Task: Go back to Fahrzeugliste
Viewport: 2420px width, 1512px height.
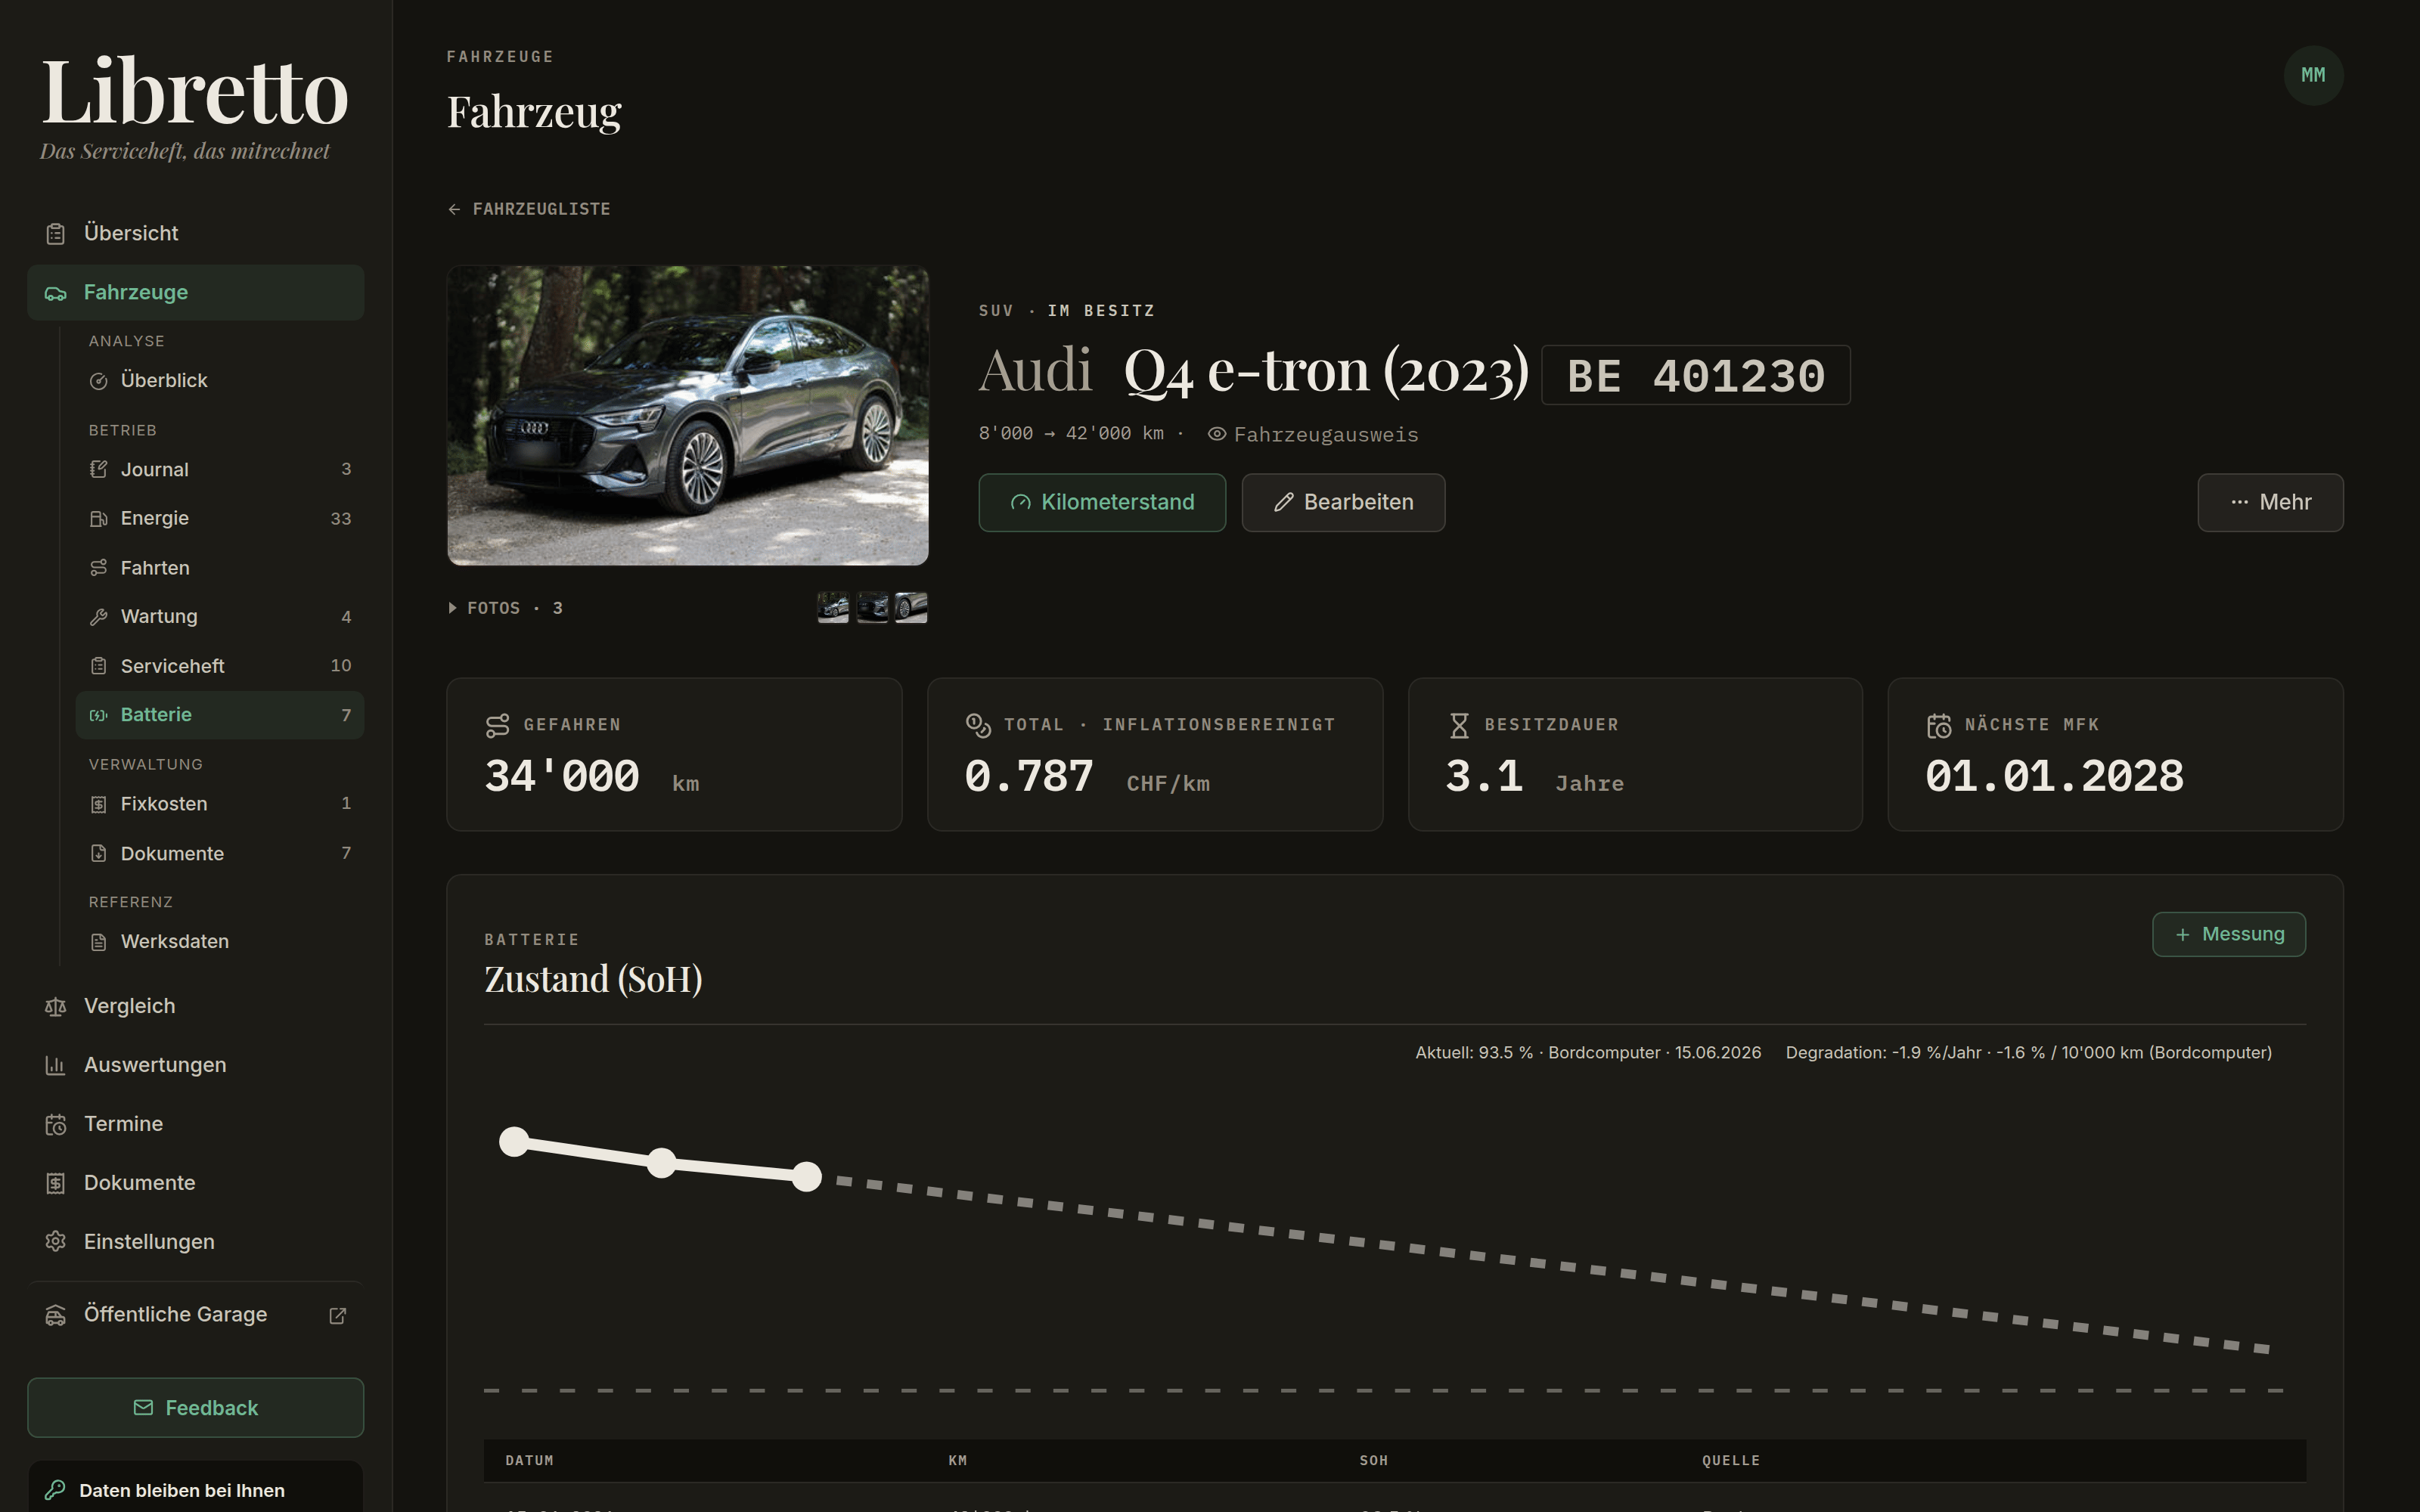Action: click(x=529, y=209)
